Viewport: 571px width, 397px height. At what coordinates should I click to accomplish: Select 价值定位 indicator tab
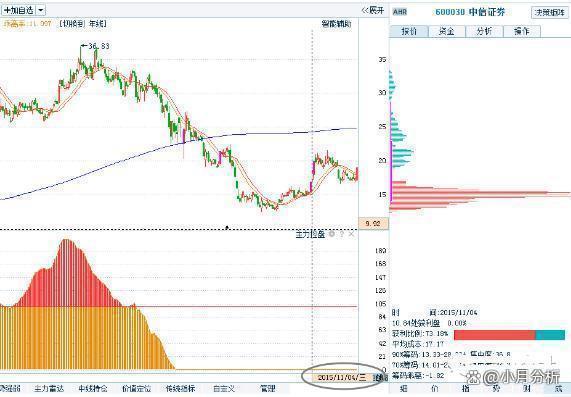point(137,389)
